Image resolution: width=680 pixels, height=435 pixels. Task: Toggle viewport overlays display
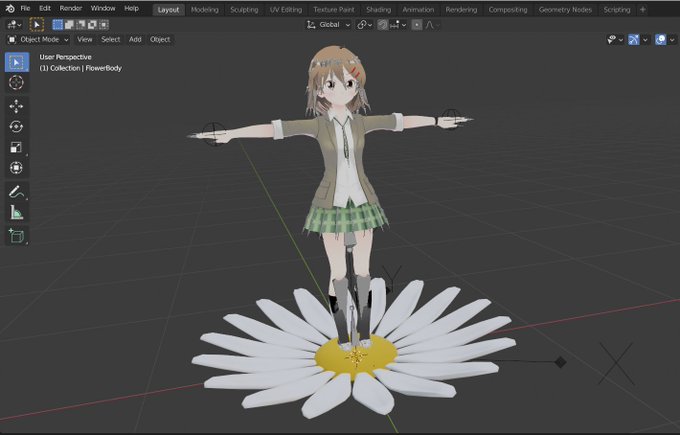[x=660, y=40]
